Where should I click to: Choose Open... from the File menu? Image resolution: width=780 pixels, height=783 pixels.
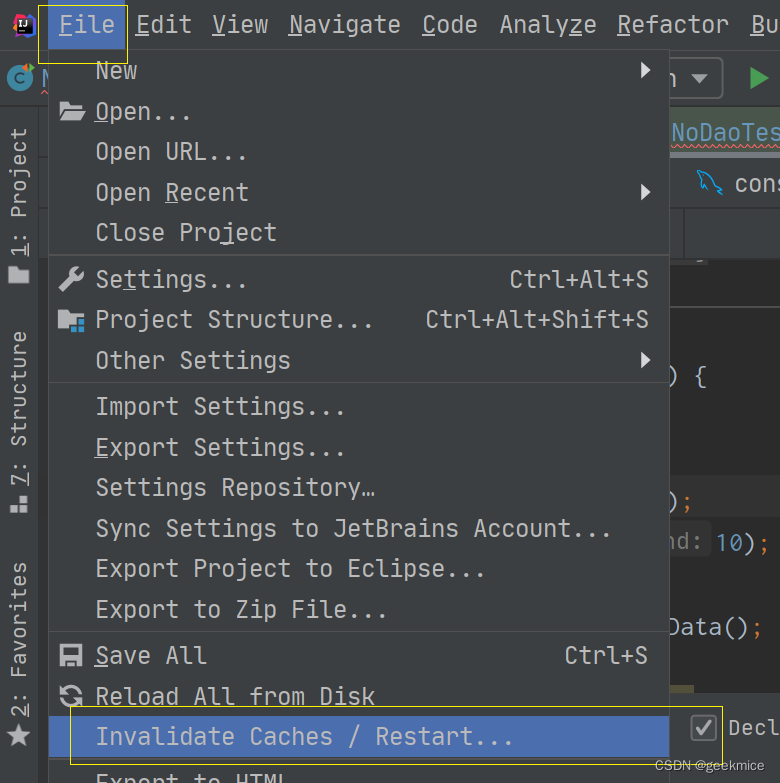359,111
